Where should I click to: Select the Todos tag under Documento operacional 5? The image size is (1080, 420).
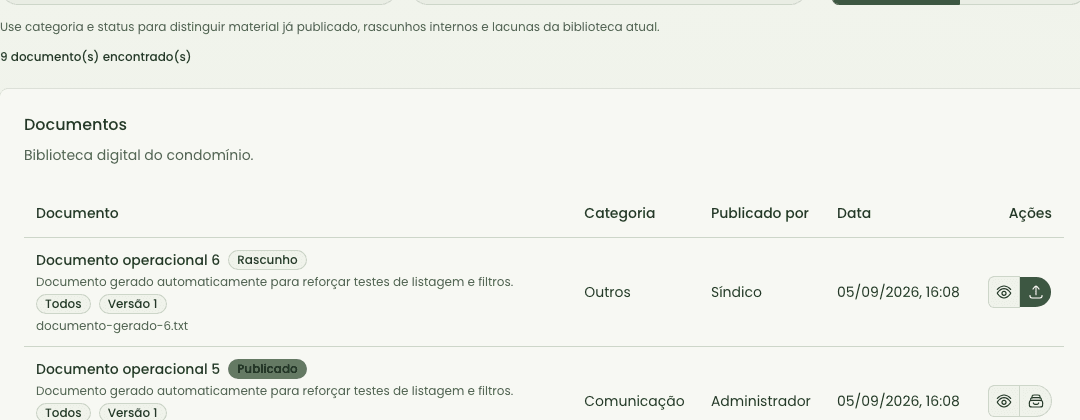click(x=63, y=412)
